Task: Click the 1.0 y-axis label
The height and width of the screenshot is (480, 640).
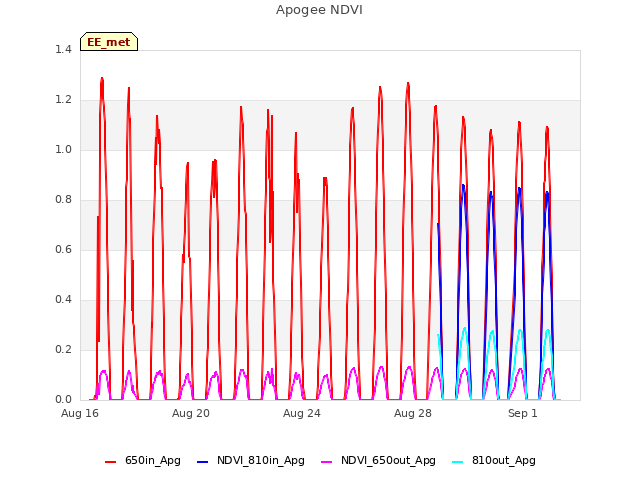Action: (63, 150)
